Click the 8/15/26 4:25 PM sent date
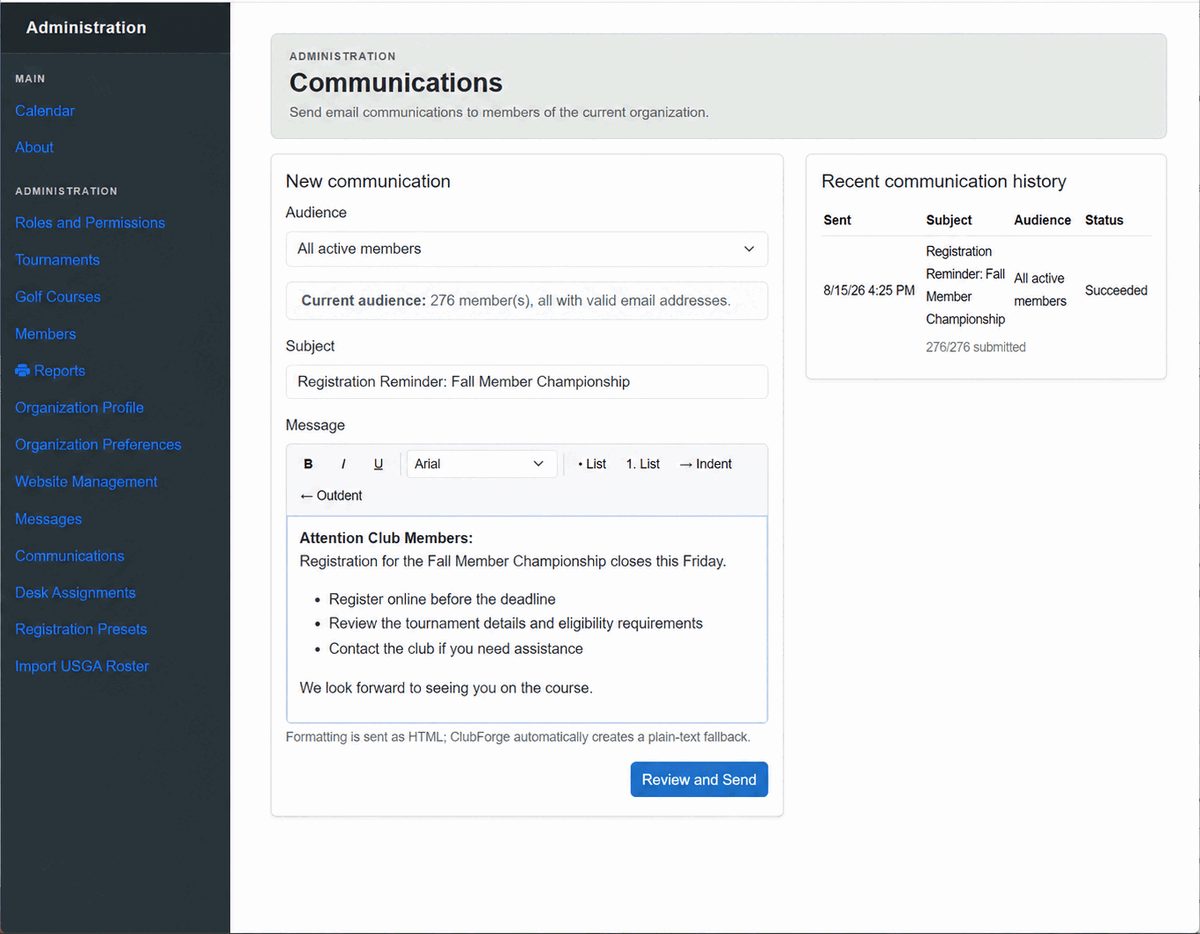Viewport: 1200px width, 934px height. pos(869,291)
